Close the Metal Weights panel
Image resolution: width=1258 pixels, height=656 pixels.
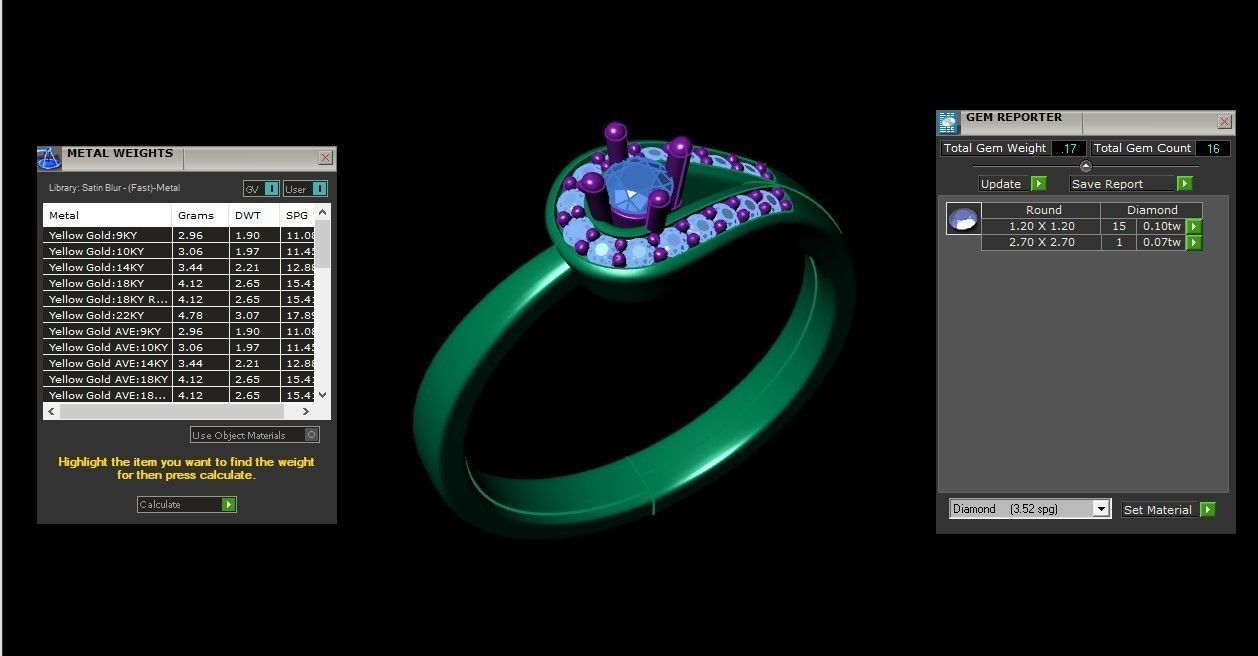click(x=325, y=158)
